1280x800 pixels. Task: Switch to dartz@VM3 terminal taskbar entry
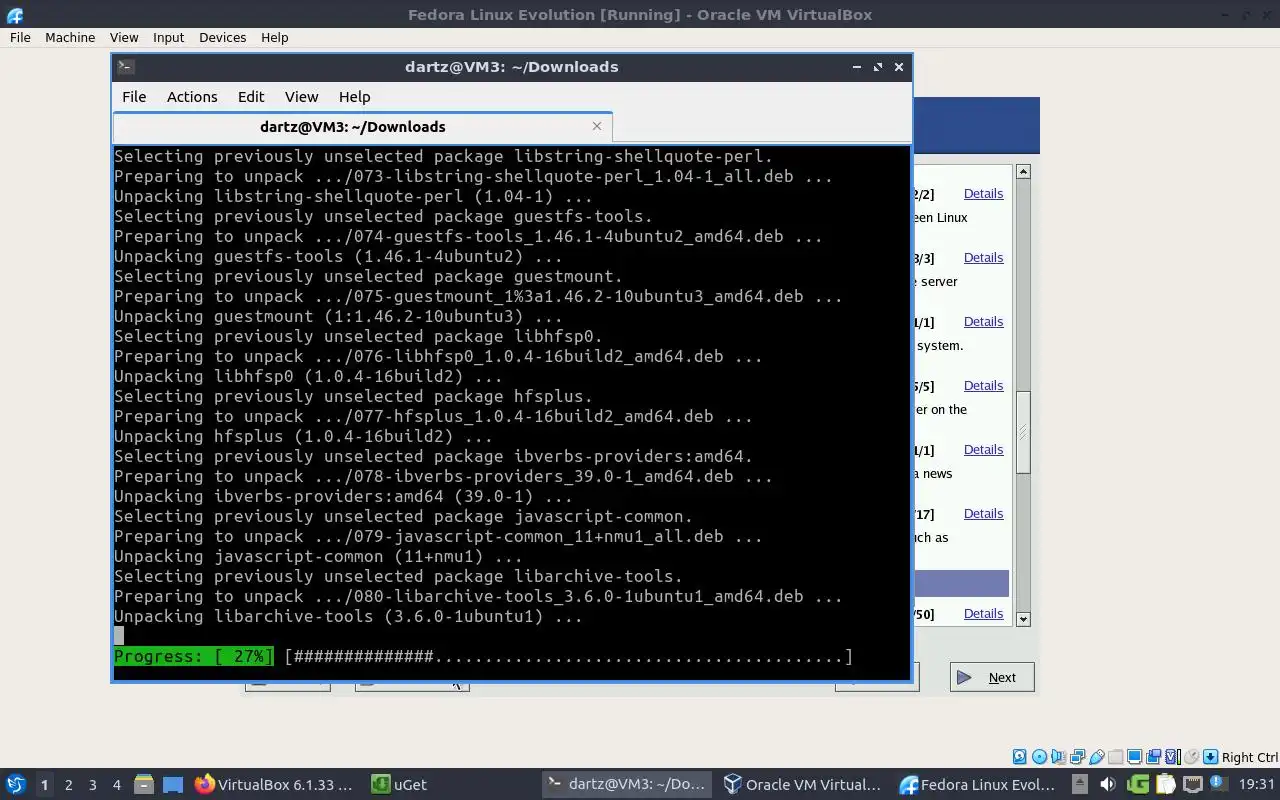point(627,785)
